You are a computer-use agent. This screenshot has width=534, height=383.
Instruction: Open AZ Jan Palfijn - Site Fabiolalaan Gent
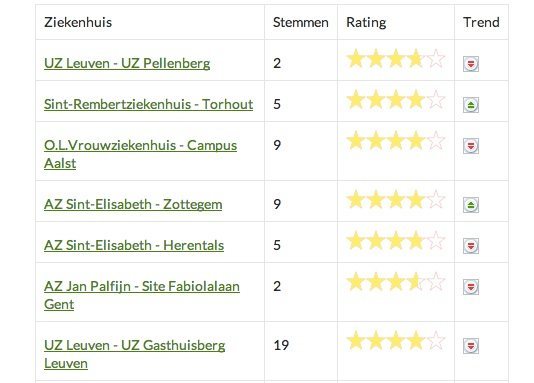(x=142, y=295)
